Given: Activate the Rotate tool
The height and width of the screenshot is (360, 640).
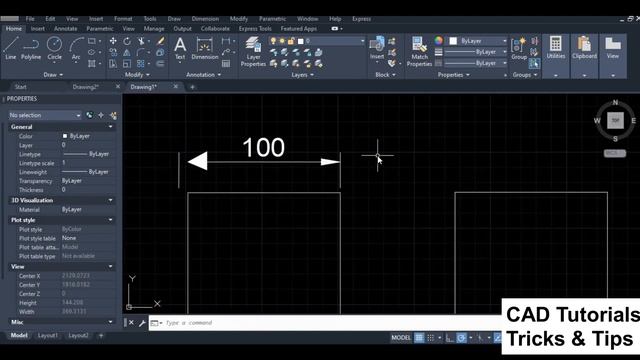Looking at the screenshot, I should tap(127, 41).
